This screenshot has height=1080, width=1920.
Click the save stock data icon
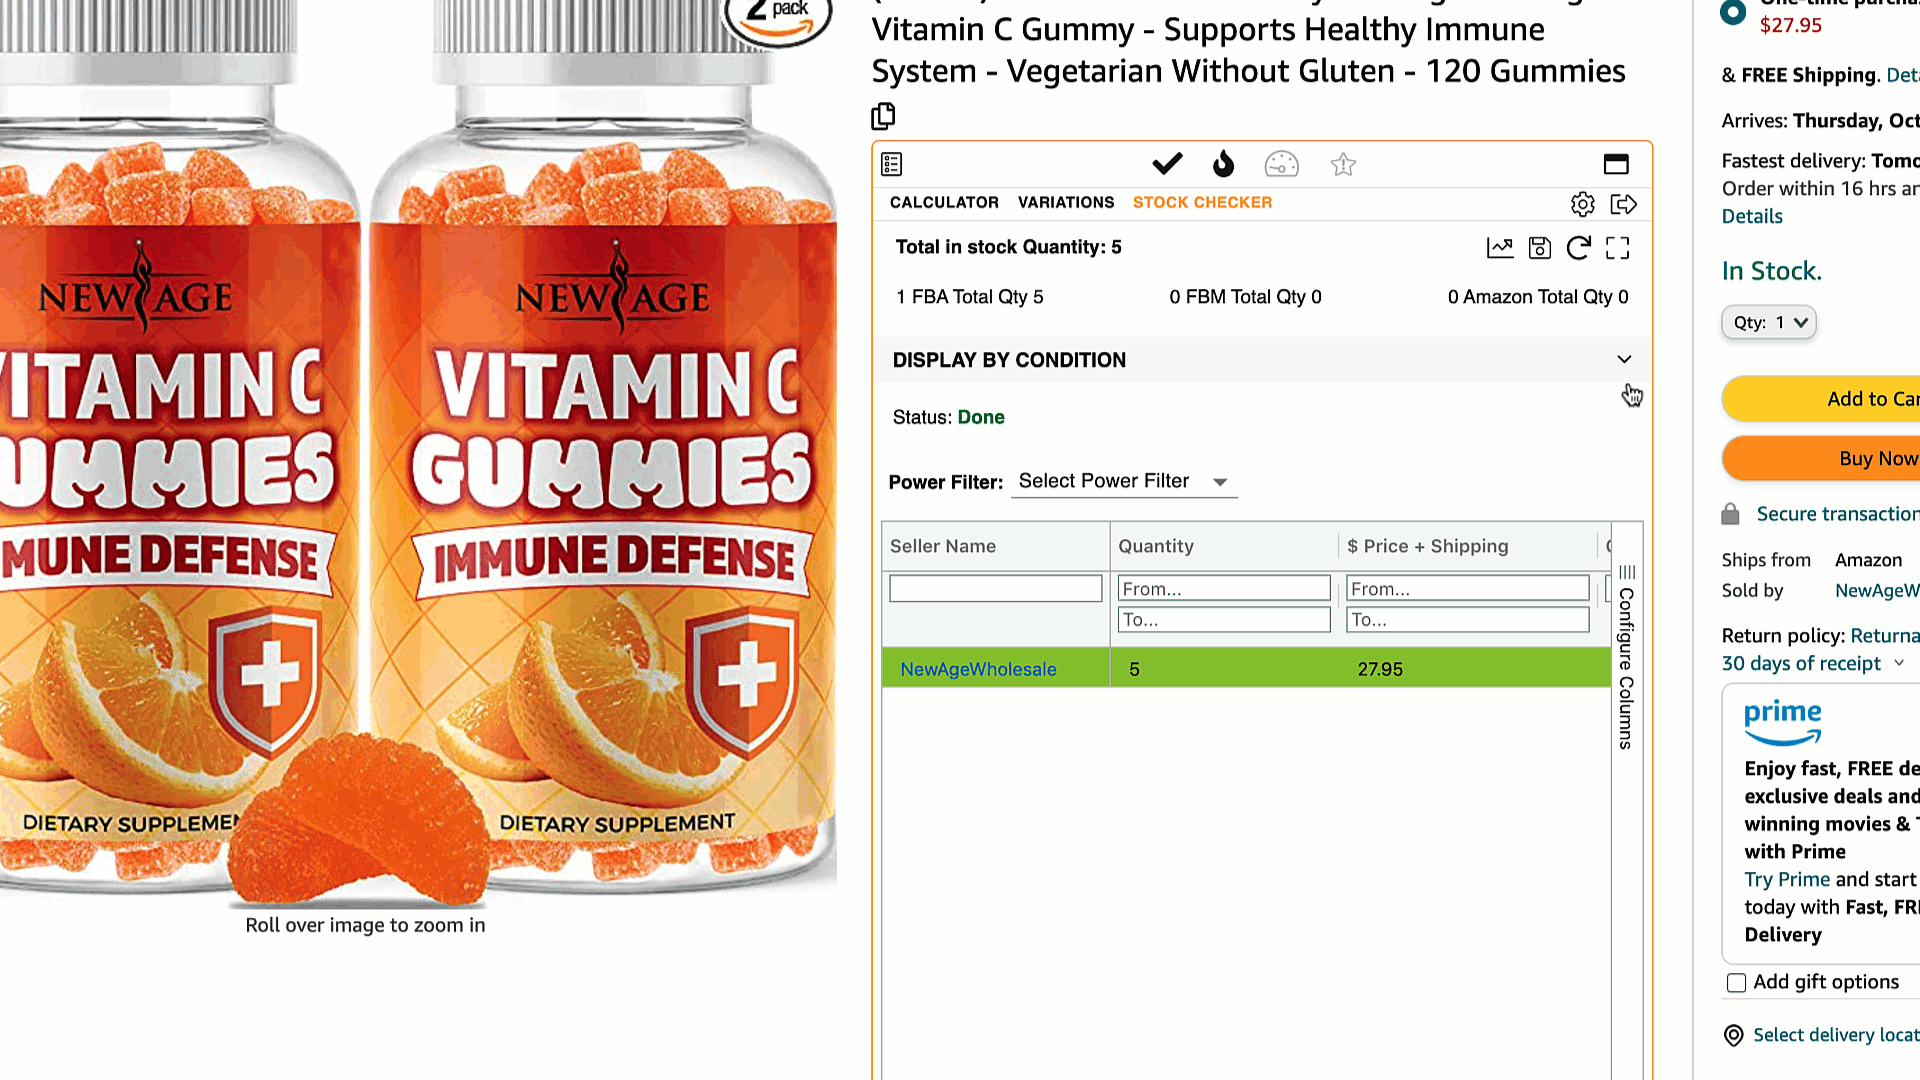(1540, 248)
